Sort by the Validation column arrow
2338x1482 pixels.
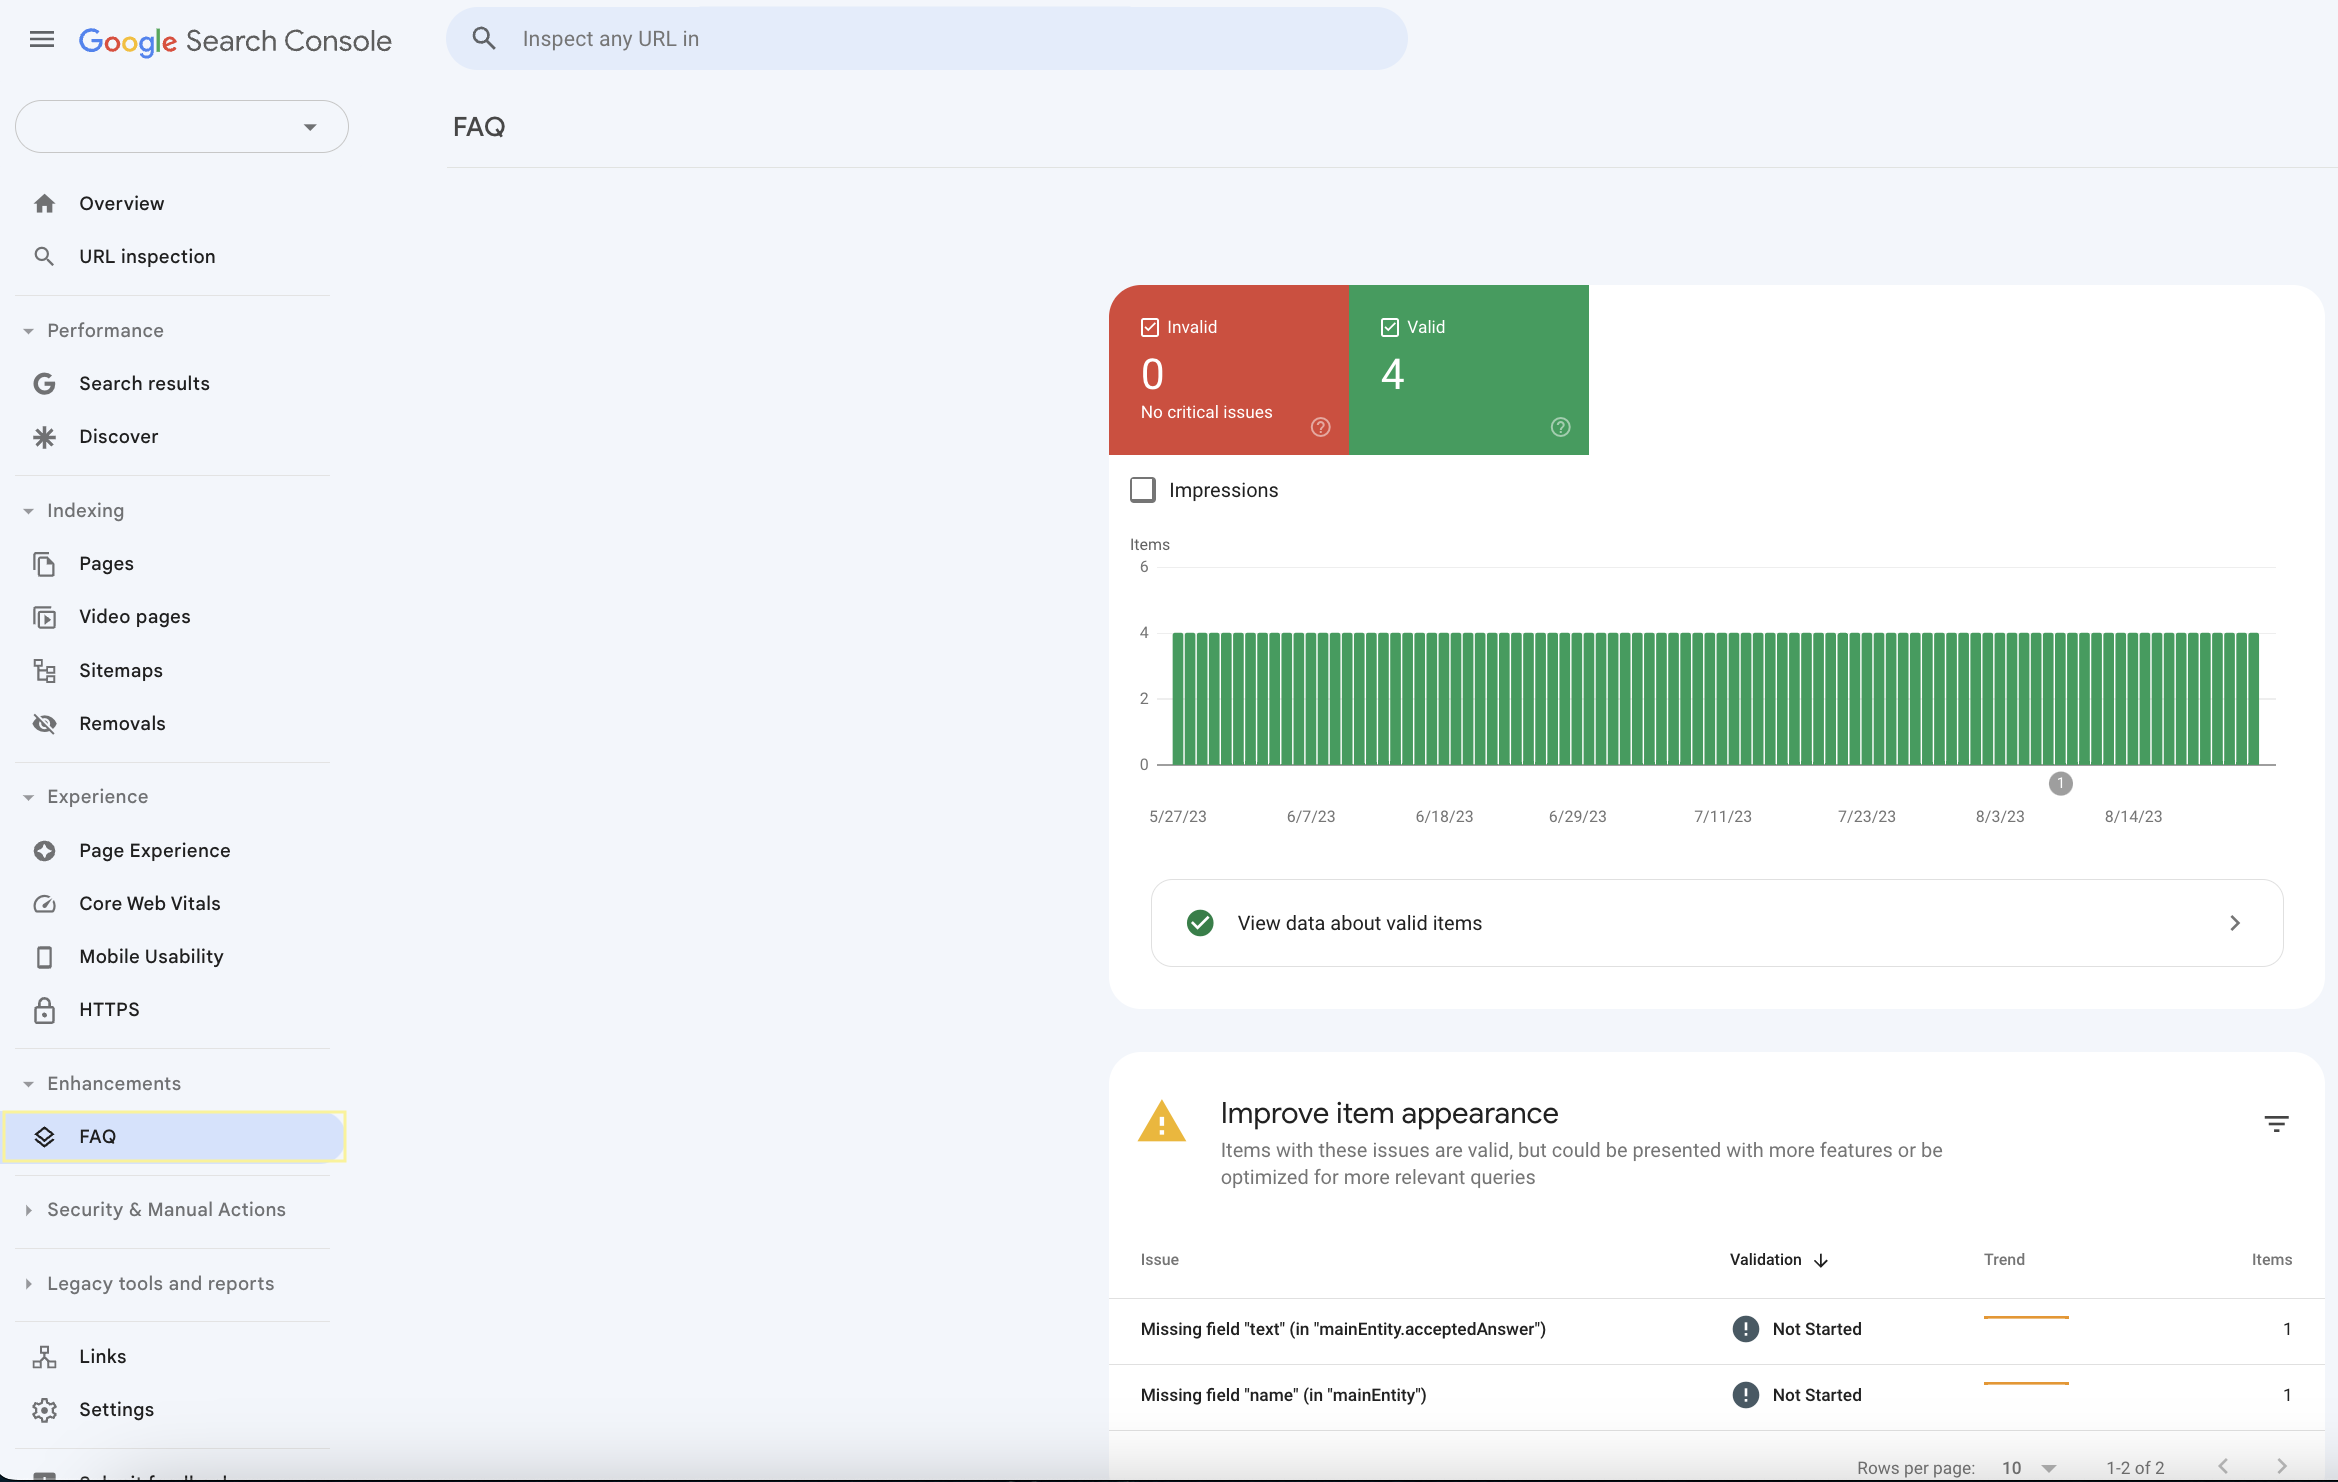point(1821,1260)
